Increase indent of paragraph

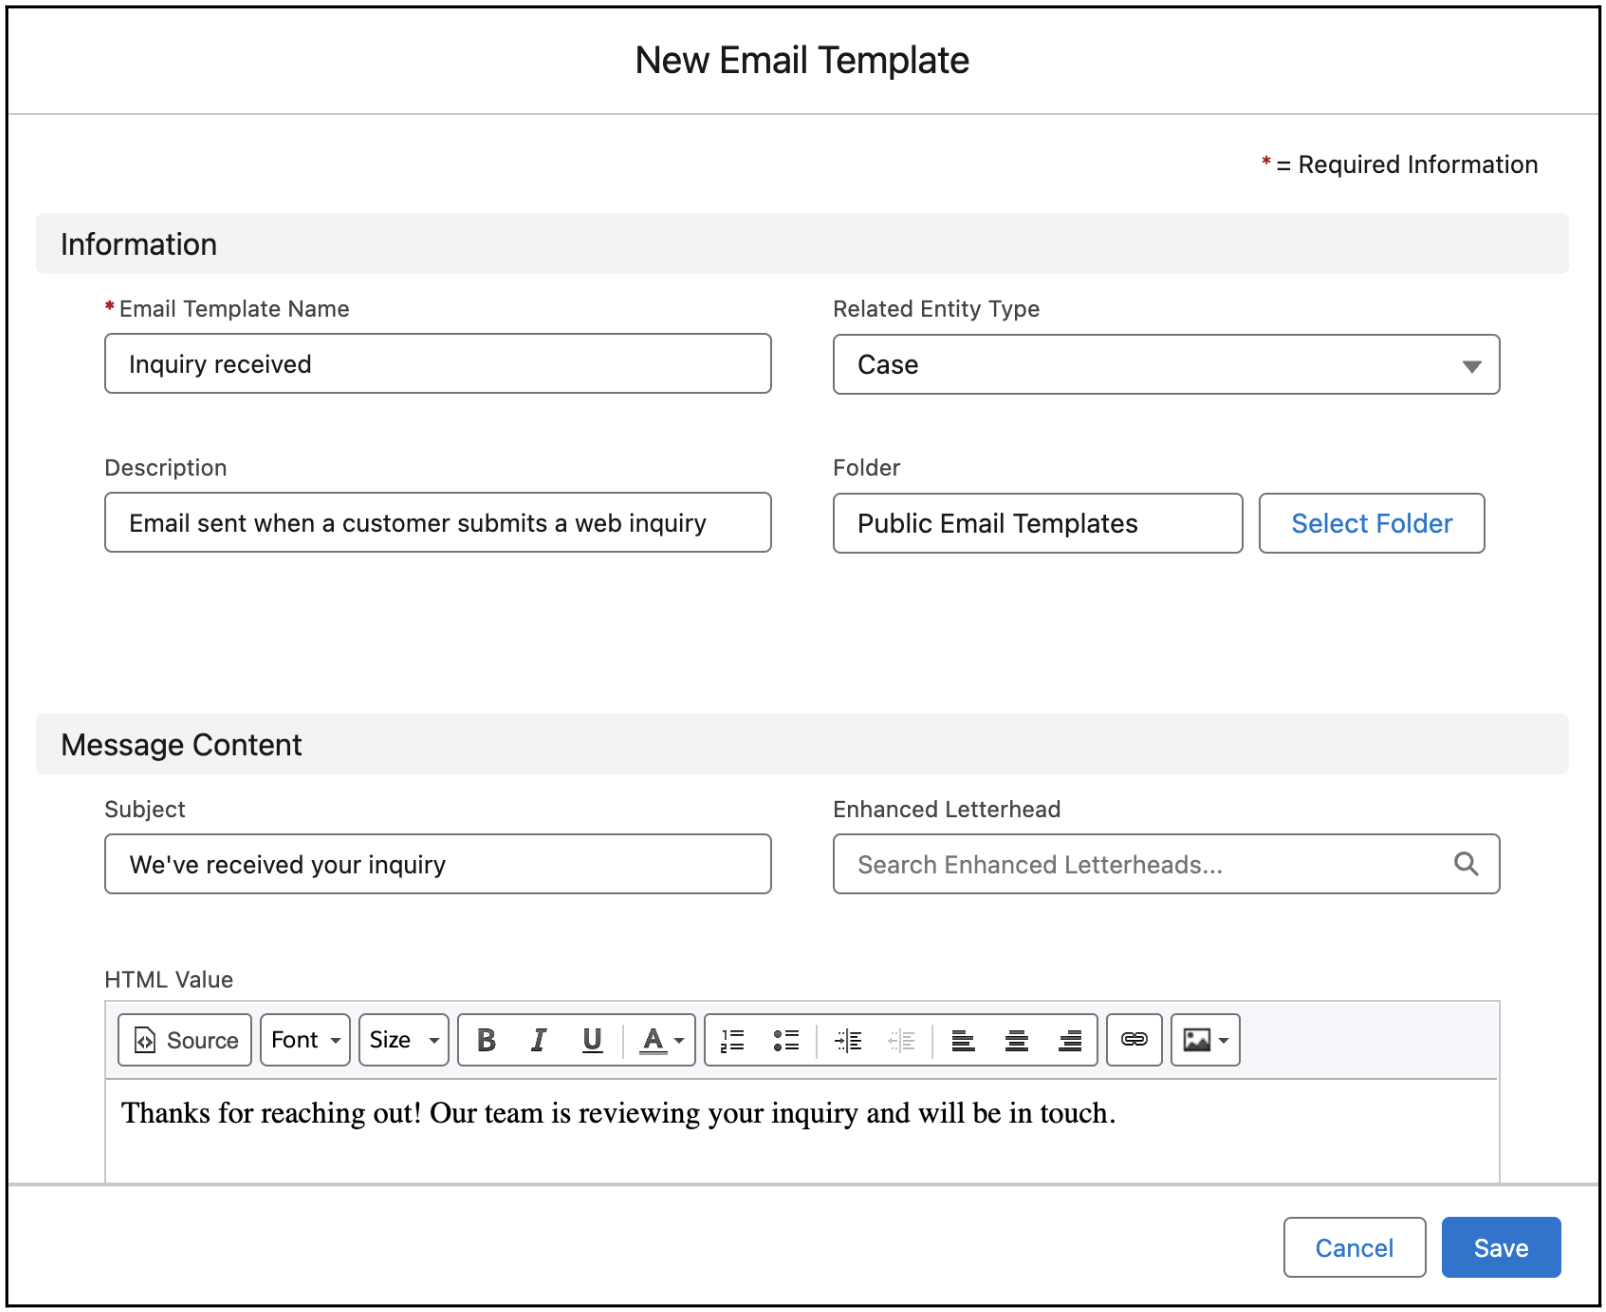(848, 1040)
